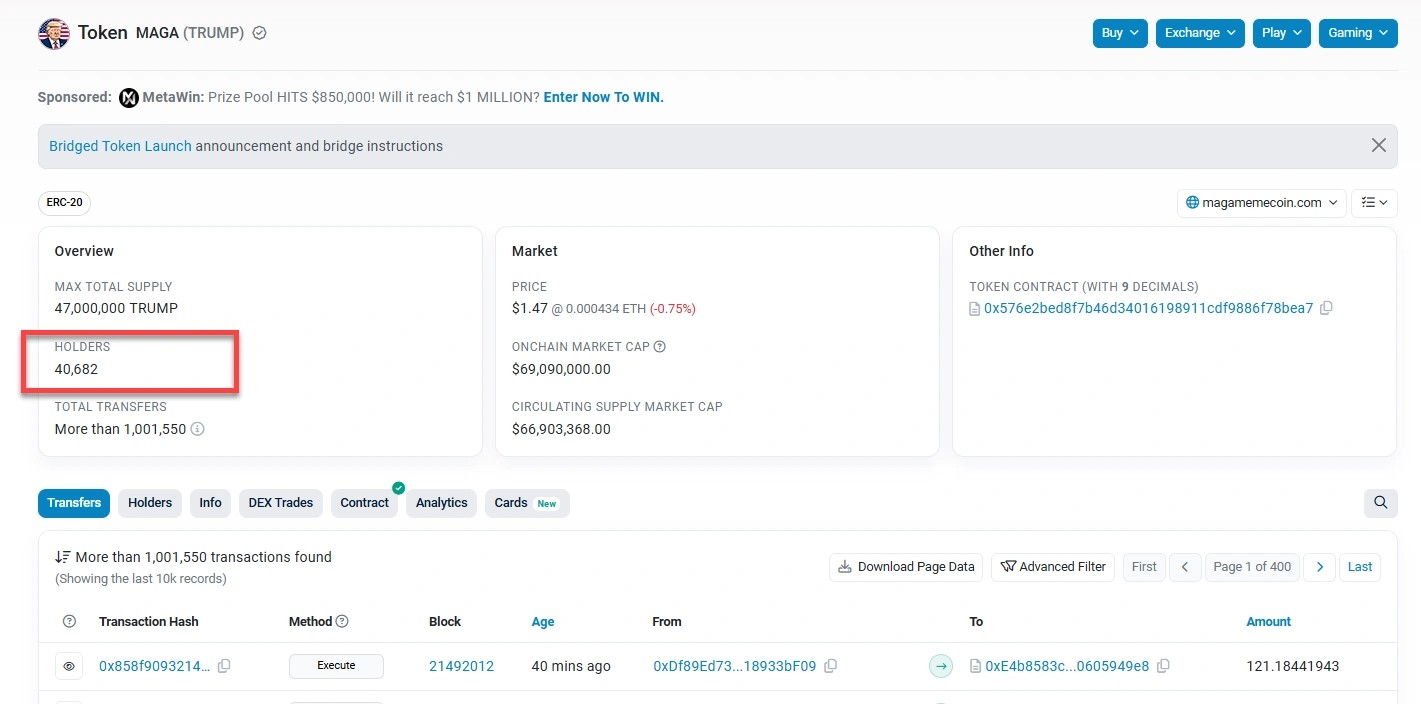Open the Exchange dropdown menu
The width and height of the screenshot is (1421, 704).
point(1199,32)
